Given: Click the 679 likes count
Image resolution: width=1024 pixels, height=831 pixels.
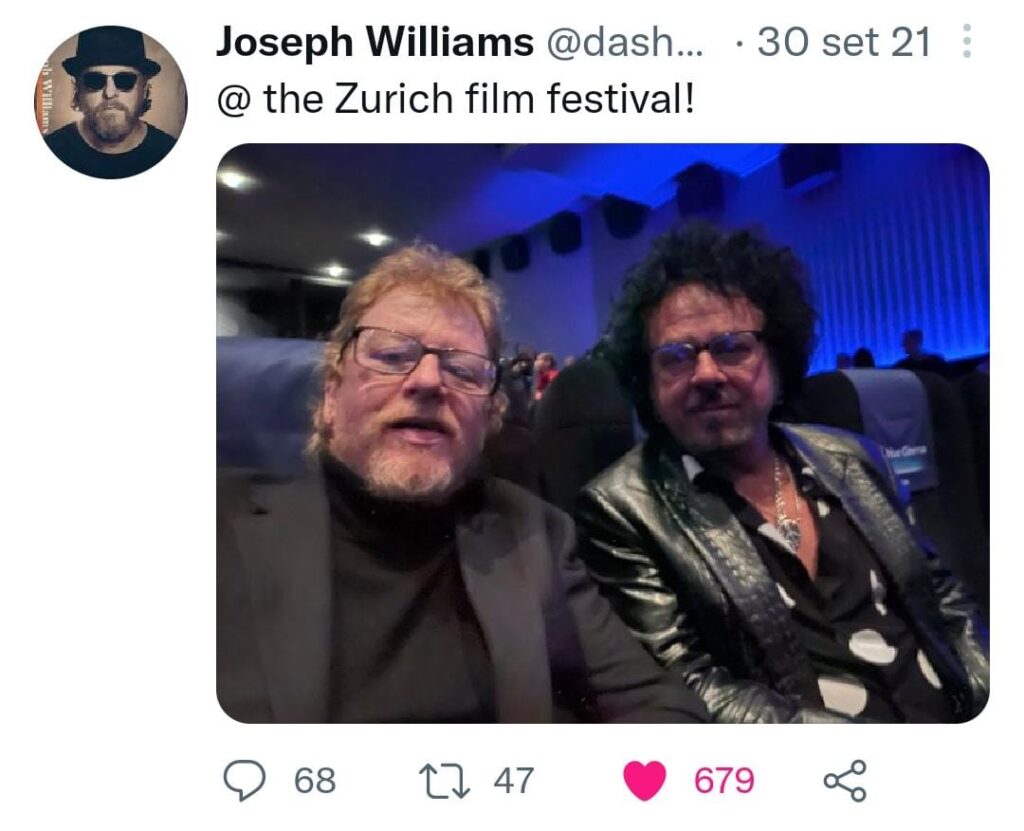Looking at the screenshot, I should tap(724, 781).
